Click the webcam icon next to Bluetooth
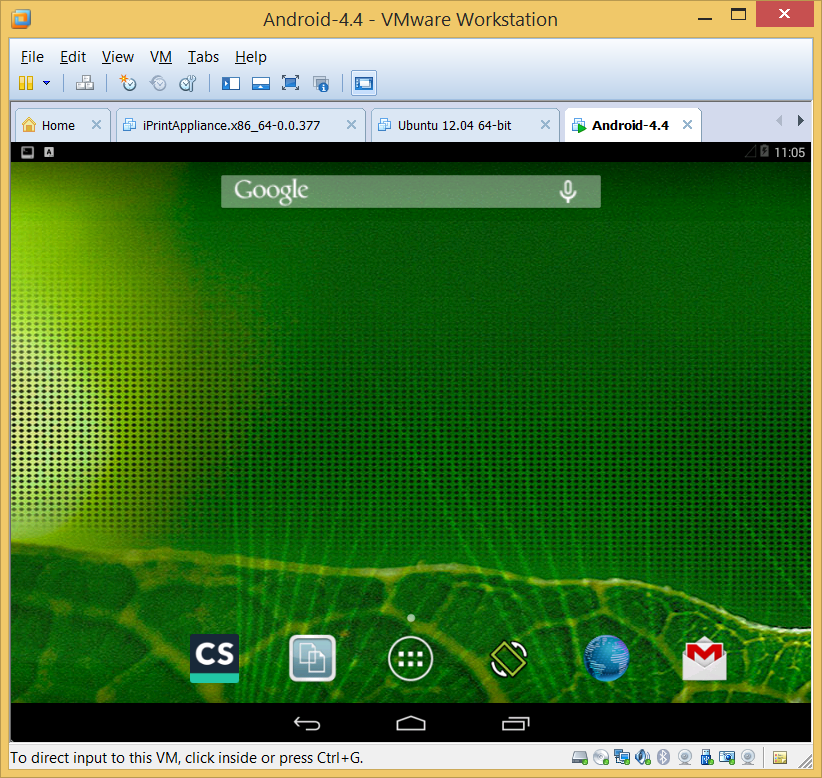This screenshot has width=822, height=778. (685, 757)
